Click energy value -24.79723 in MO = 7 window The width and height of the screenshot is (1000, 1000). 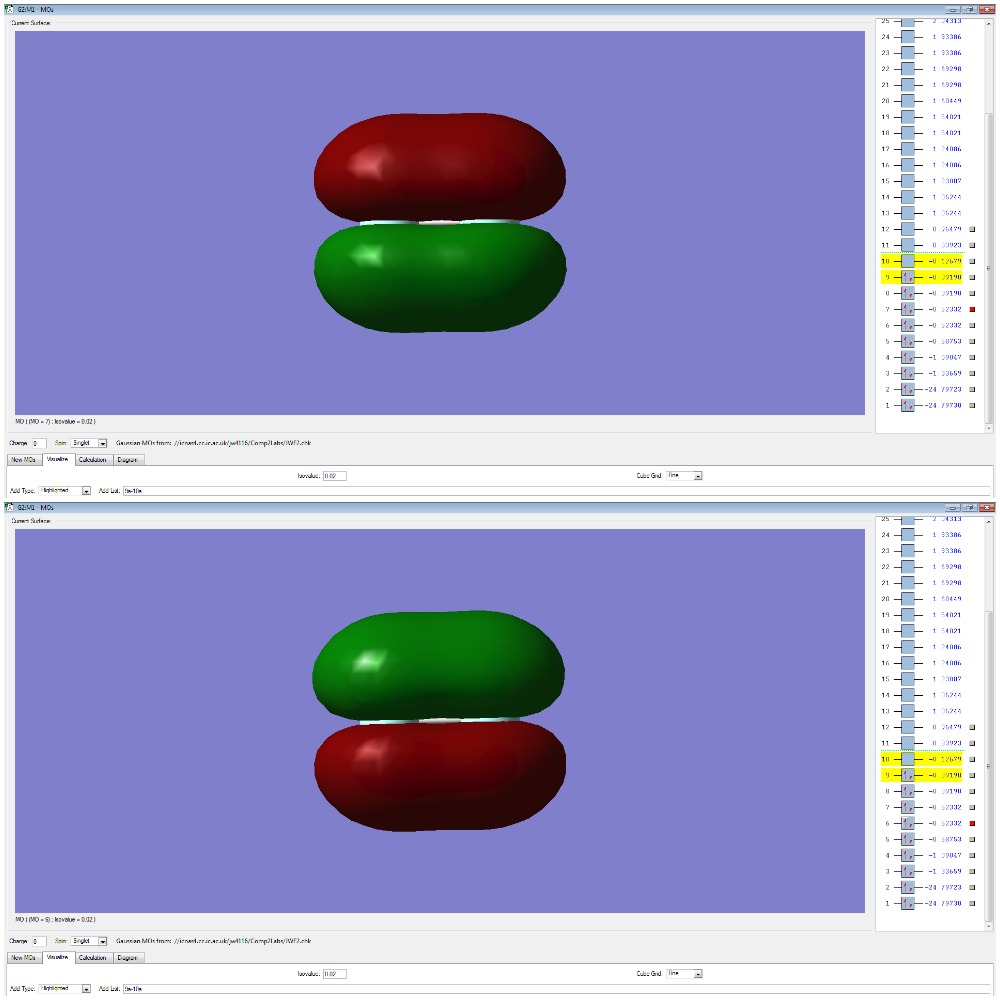[x=944, y=389]
